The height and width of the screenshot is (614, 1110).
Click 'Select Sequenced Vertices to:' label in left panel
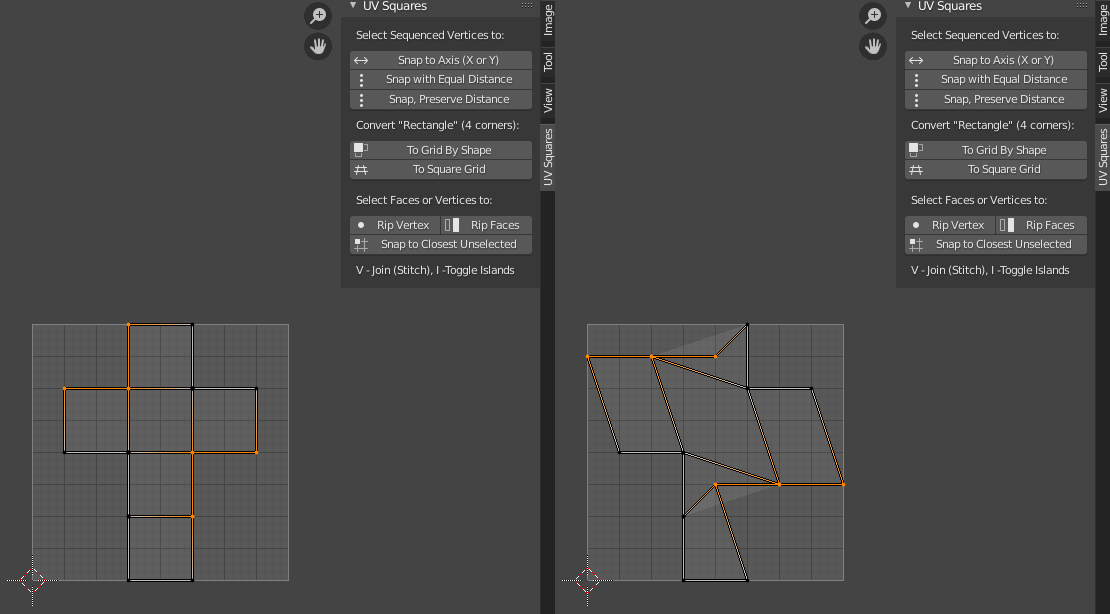point(430,35)
